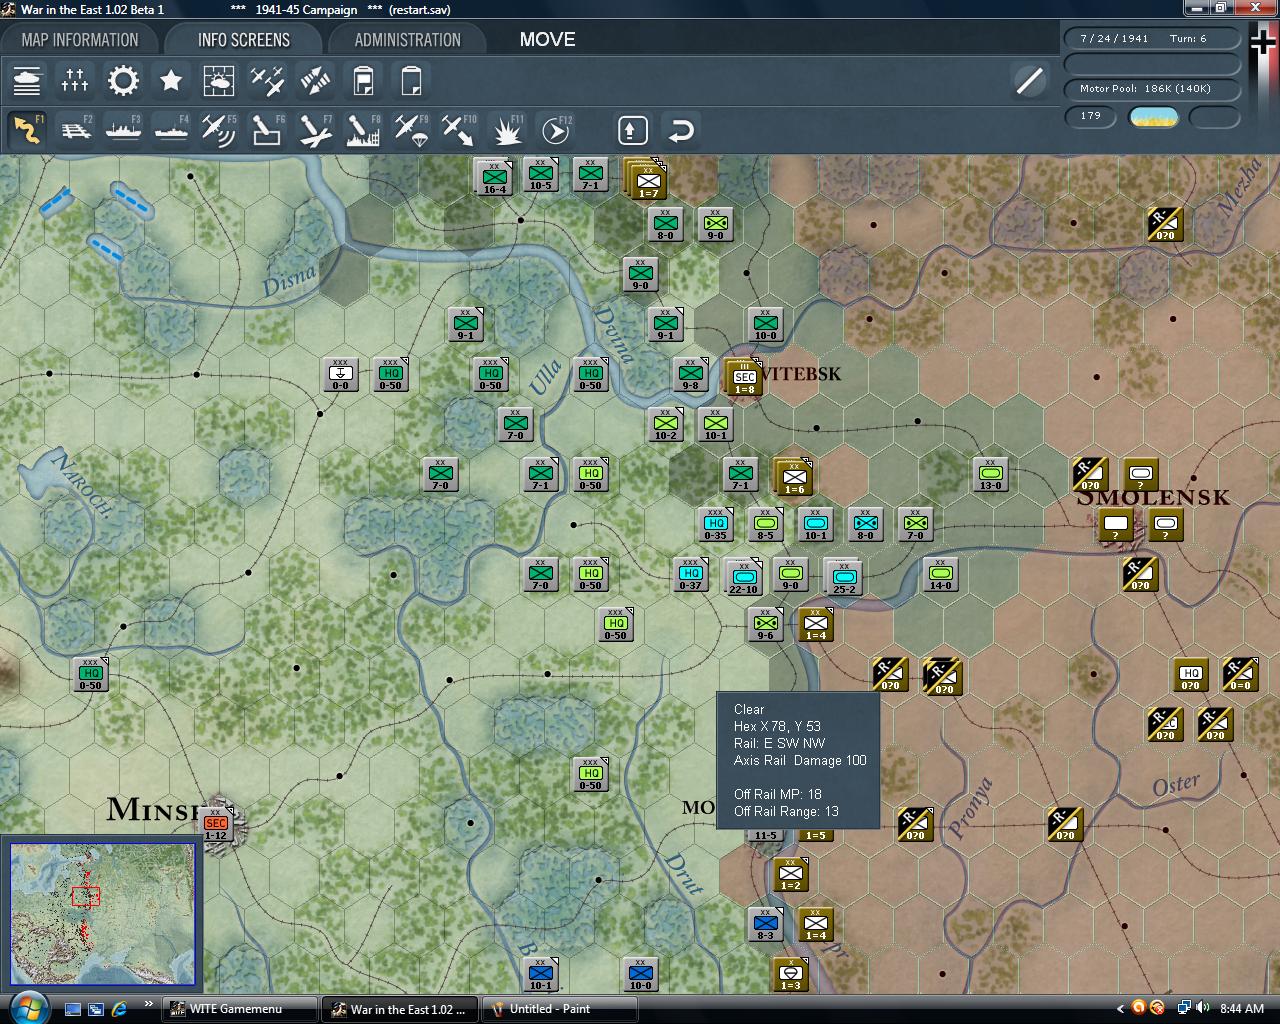
Task: Select the F8 bomb city mode icon
Action: pos(363,130)
